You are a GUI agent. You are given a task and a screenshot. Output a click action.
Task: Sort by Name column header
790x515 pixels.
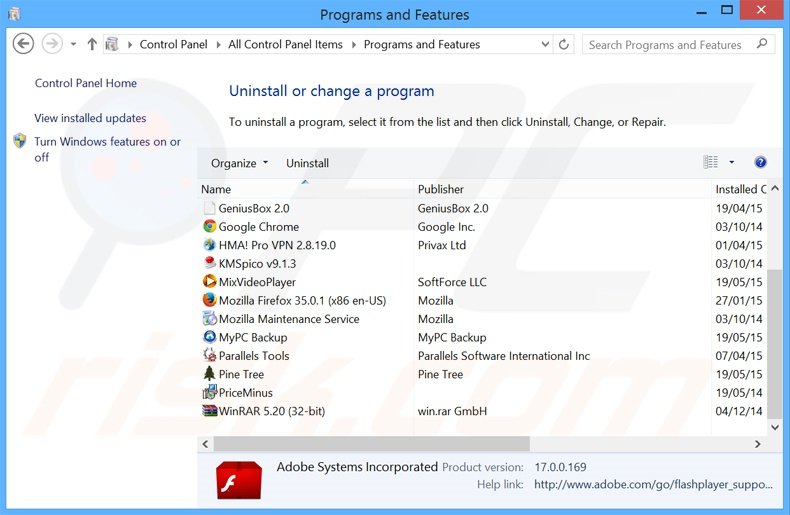pos(305,189)
